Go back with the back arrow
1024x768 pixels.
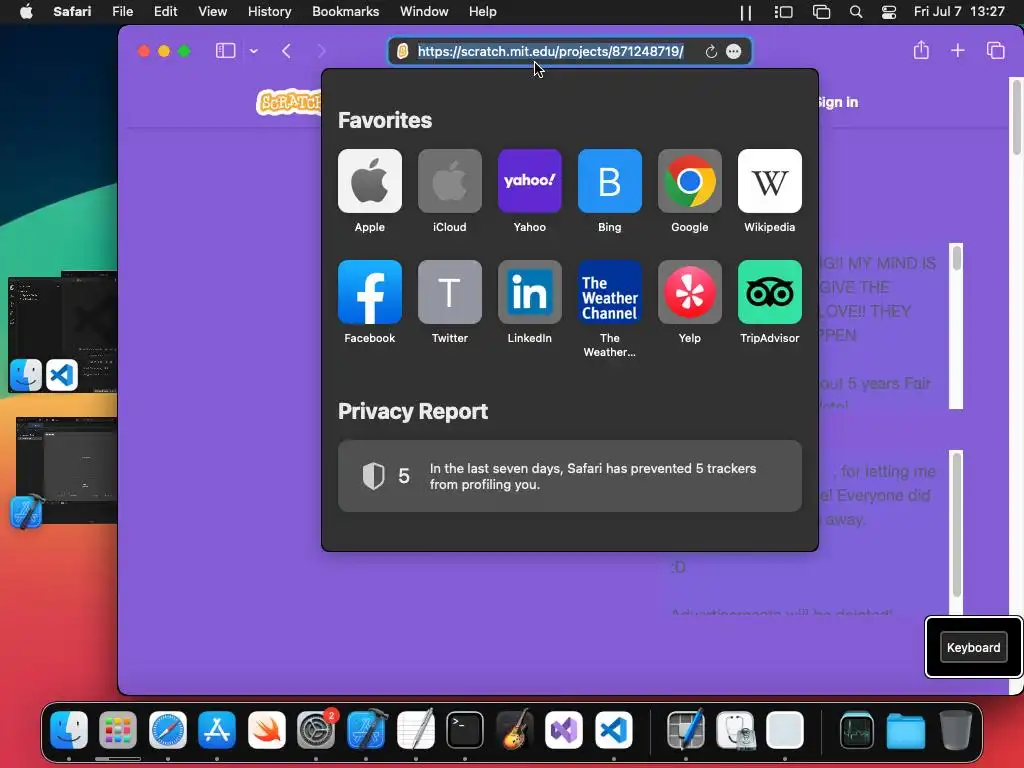[x=286, y=51]
